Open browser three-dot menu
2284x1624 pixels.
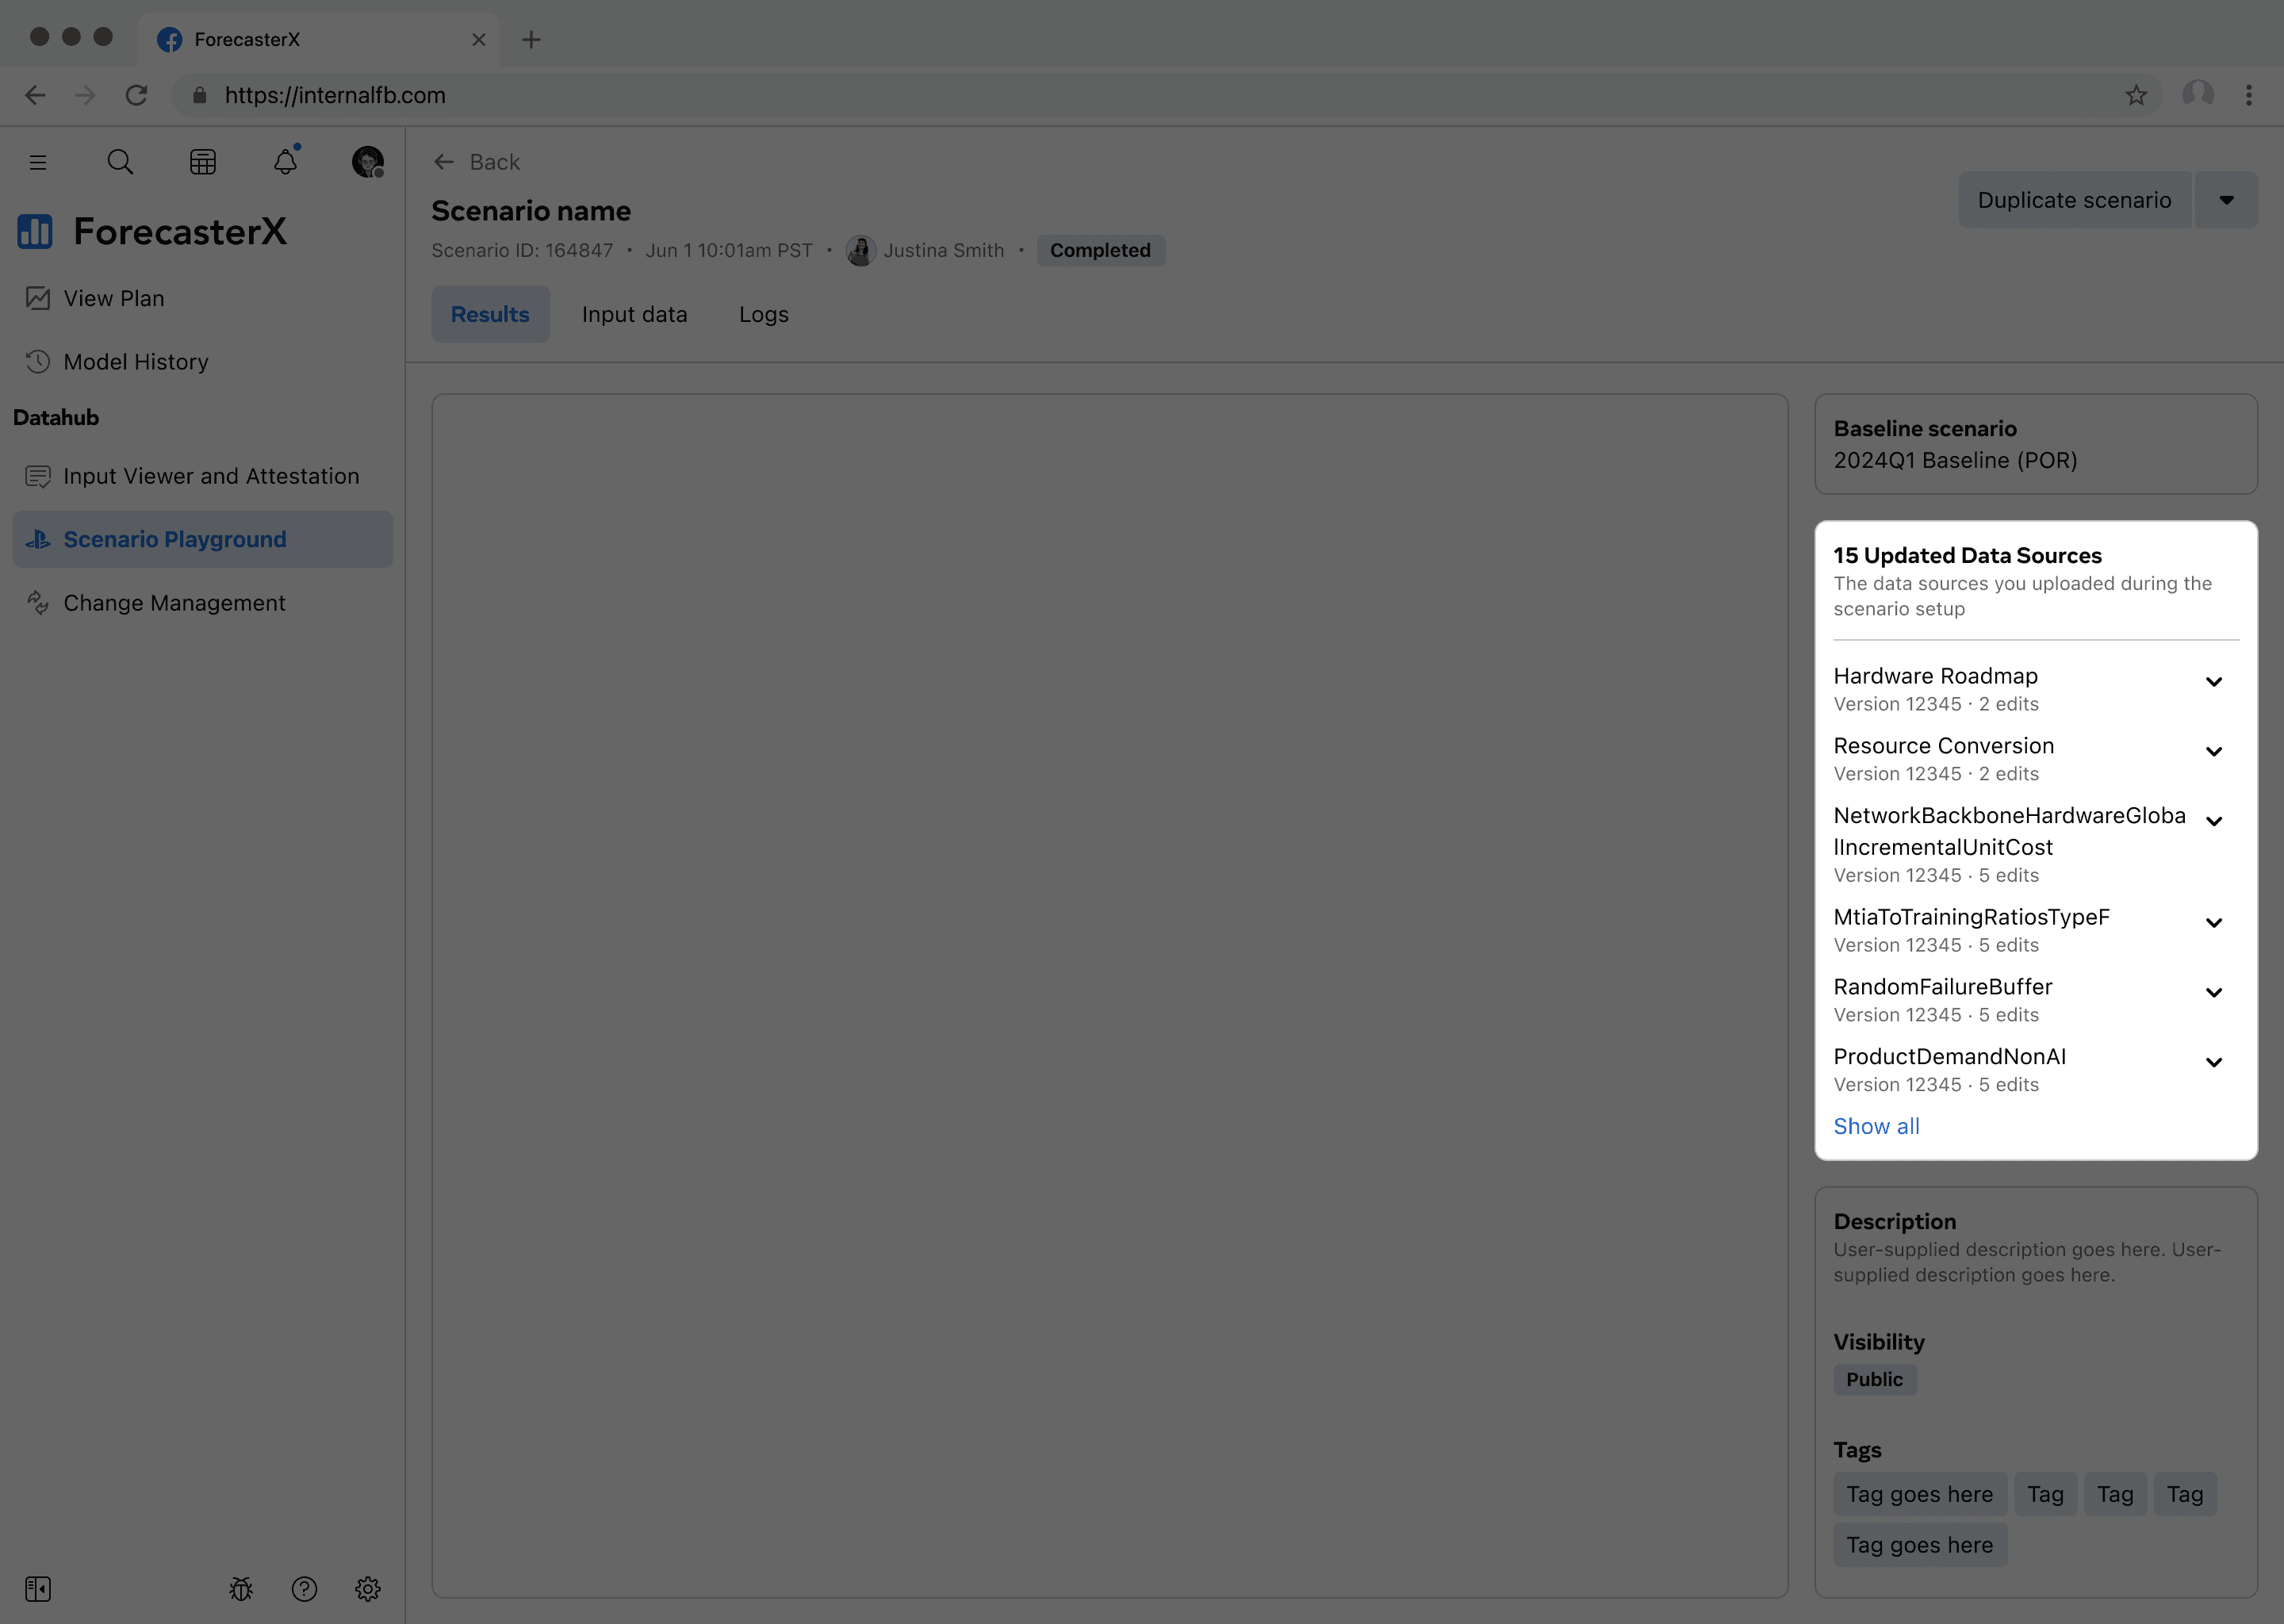coord(2249,95)
